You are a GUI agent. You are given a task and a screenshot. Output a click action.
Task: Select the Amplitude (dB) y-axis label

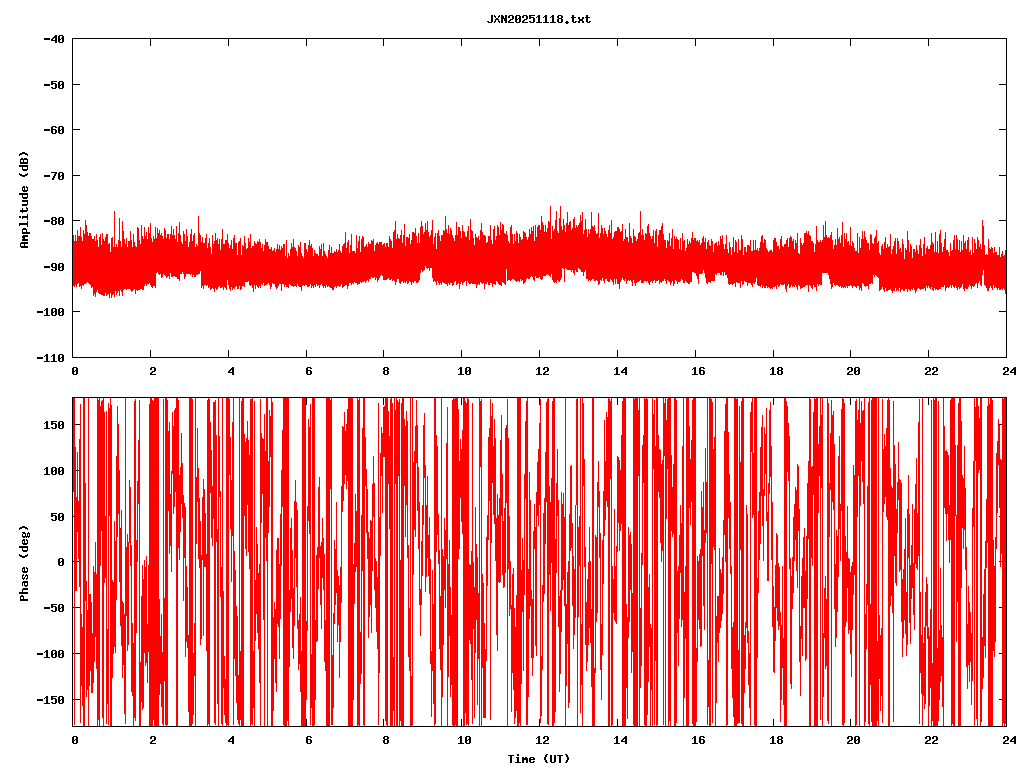(x=24, y=200)
